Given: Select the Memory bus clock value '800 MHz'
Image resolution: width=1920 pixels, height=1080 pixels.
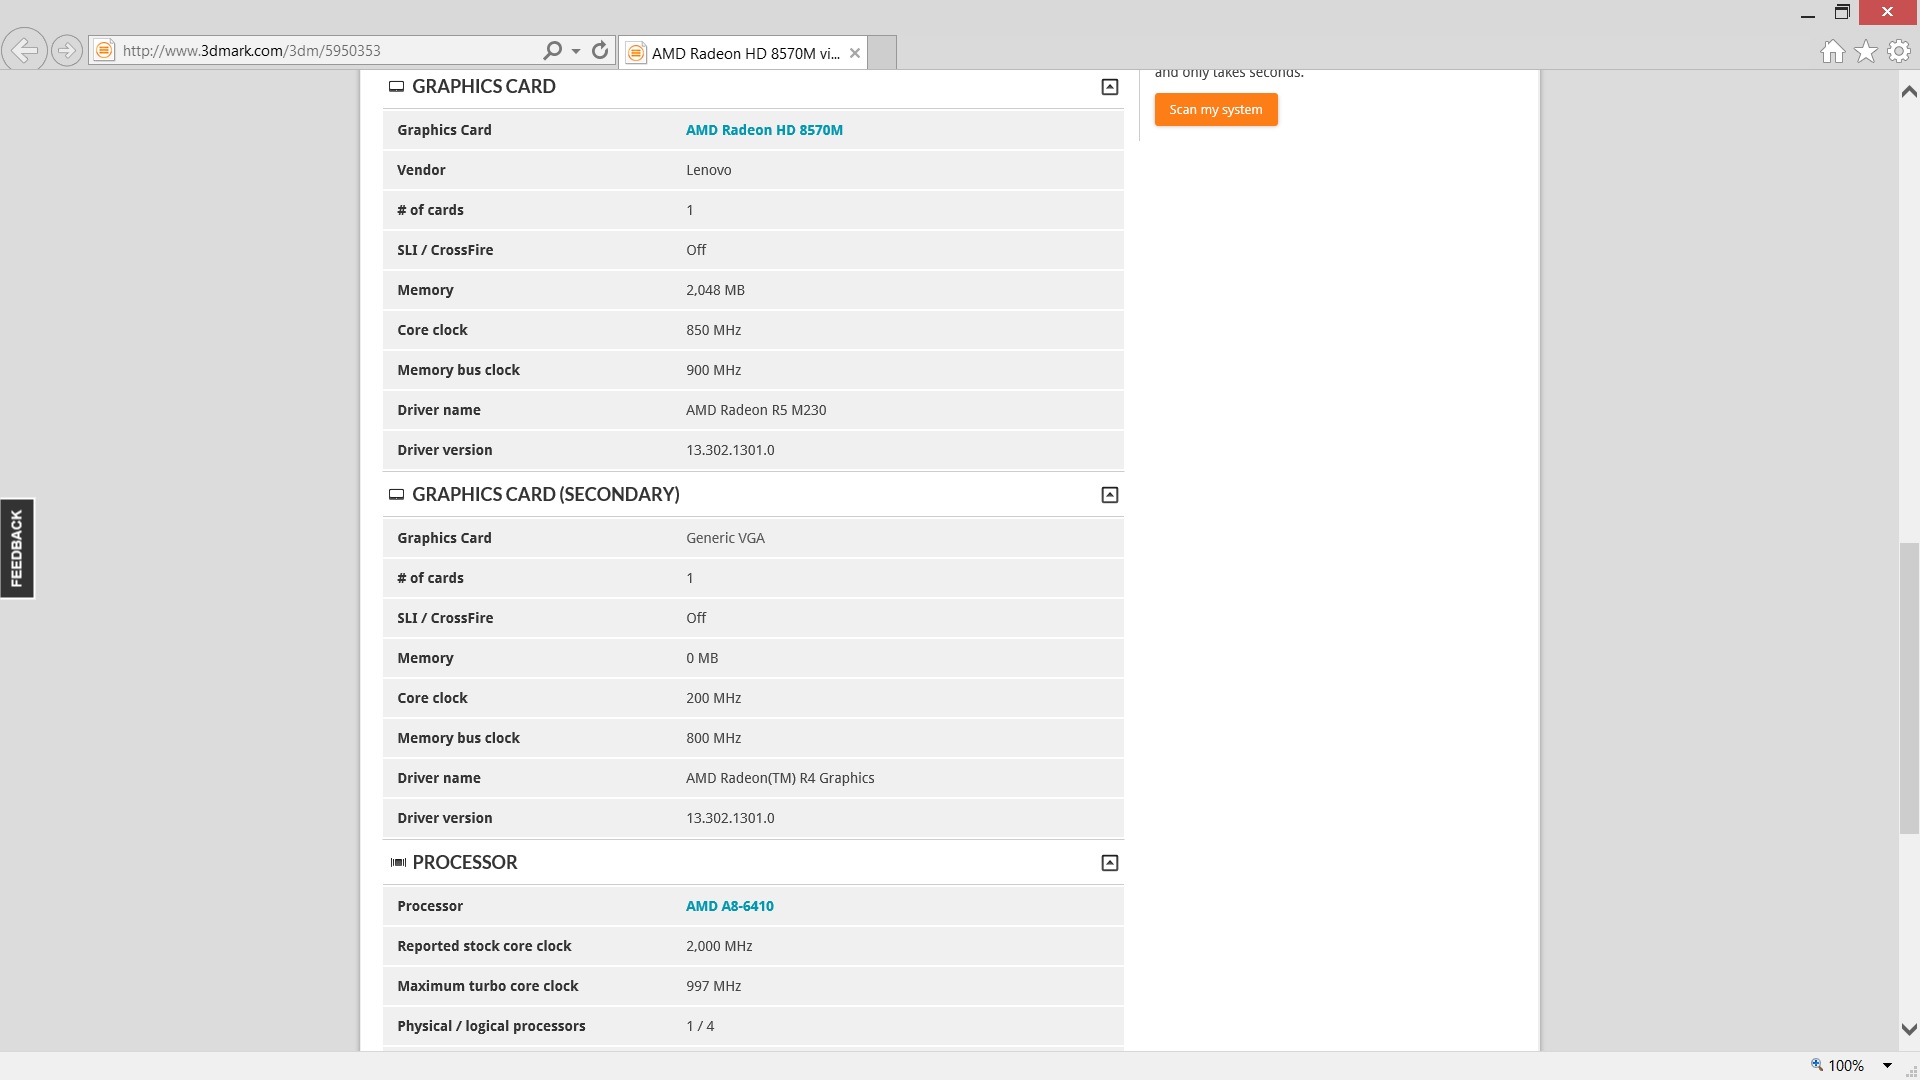Looking at the screenshot, I should pyautogui.click(x=714, y=738).
